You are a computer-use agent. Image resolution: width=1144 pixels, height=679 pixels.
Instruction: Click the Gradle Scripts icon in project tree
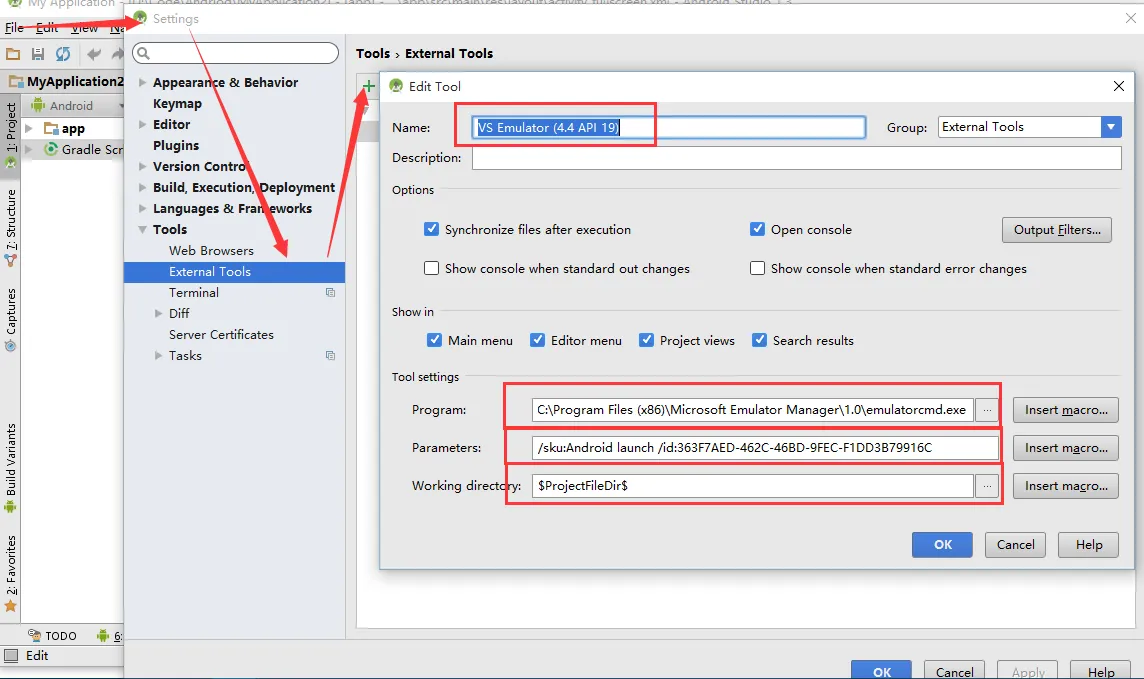tap(51, 150)
